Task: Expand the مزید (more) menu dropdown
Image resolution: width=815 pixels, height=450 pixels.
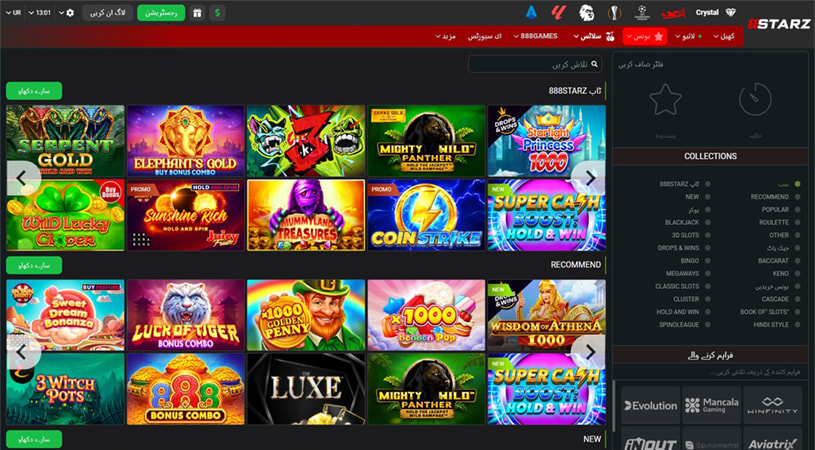Action: pos(445,36)
